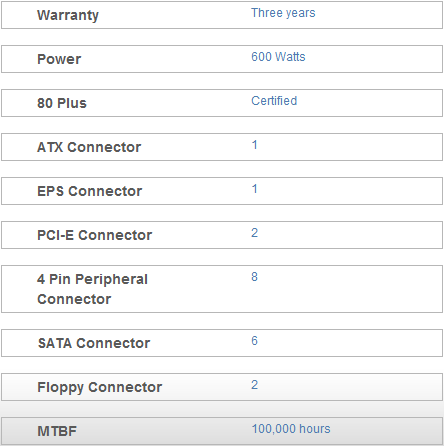This screenshot has height=446, width=444.
Task: Select the EPS Connector count value
Action: [x=254, y=189]
